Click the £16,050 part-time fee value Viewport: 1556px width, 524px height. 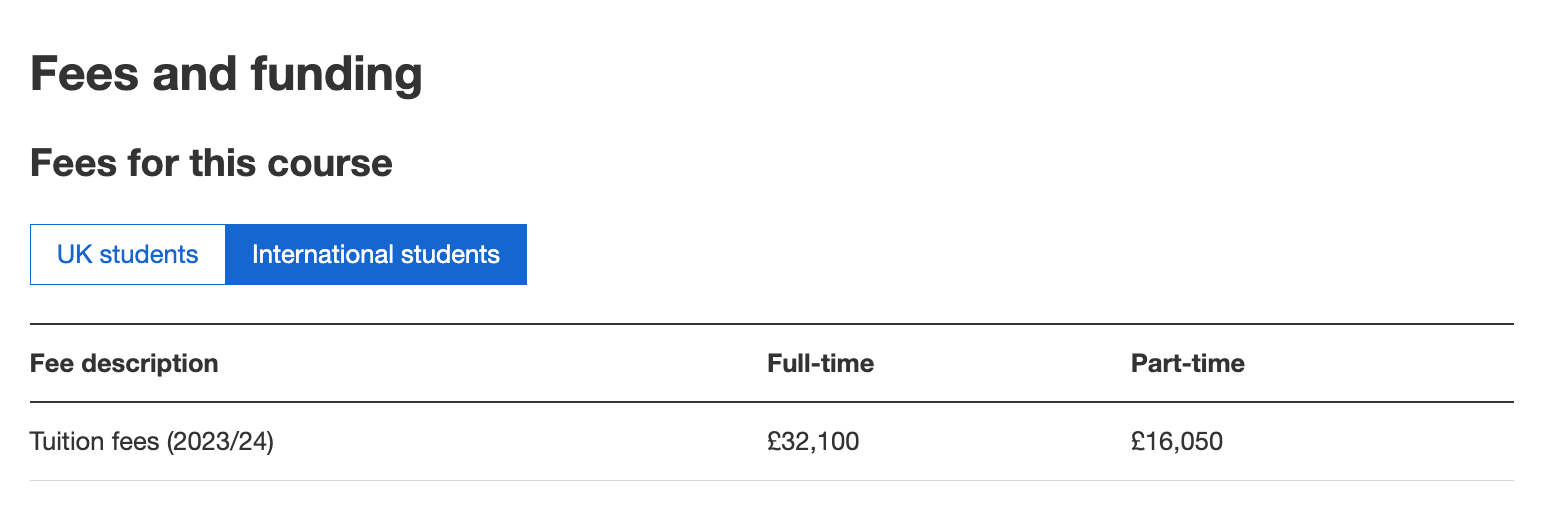[x=1176, y=441]
